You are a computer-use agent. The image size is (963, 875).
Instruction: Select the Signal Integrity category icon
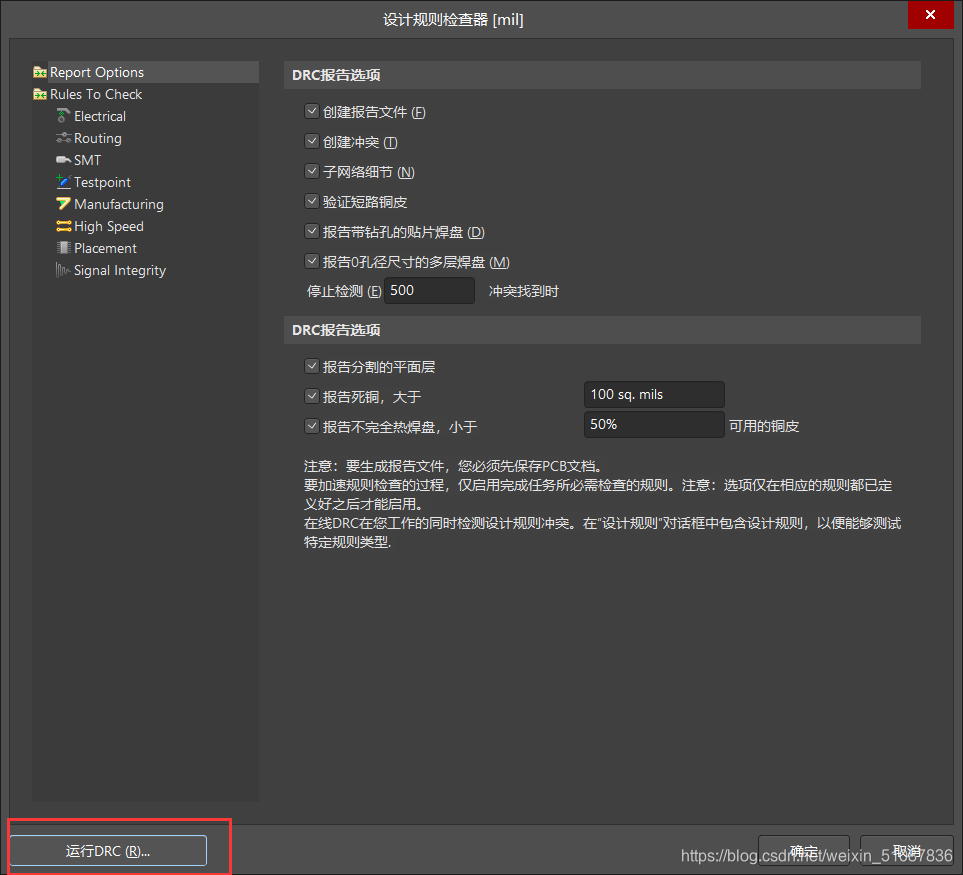63,270
